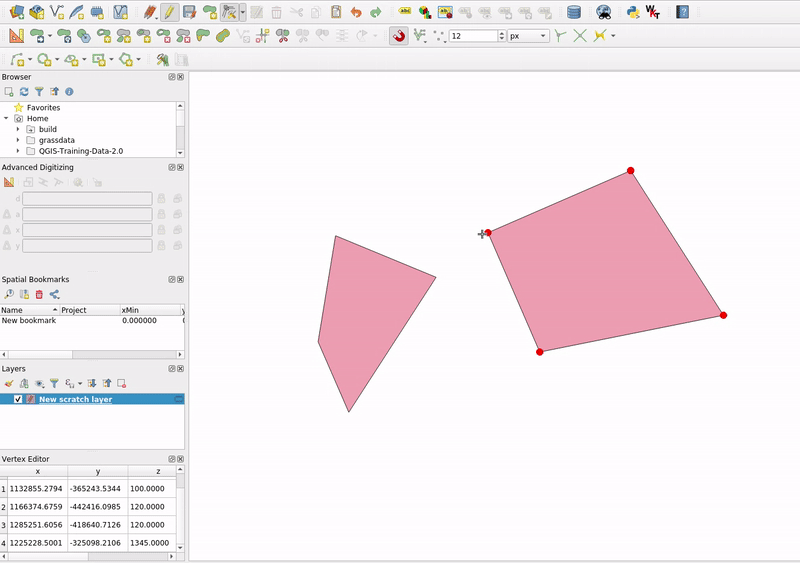Toggle Topological Editing icon
The image size is (800, 563).
(x=560, y=35)
